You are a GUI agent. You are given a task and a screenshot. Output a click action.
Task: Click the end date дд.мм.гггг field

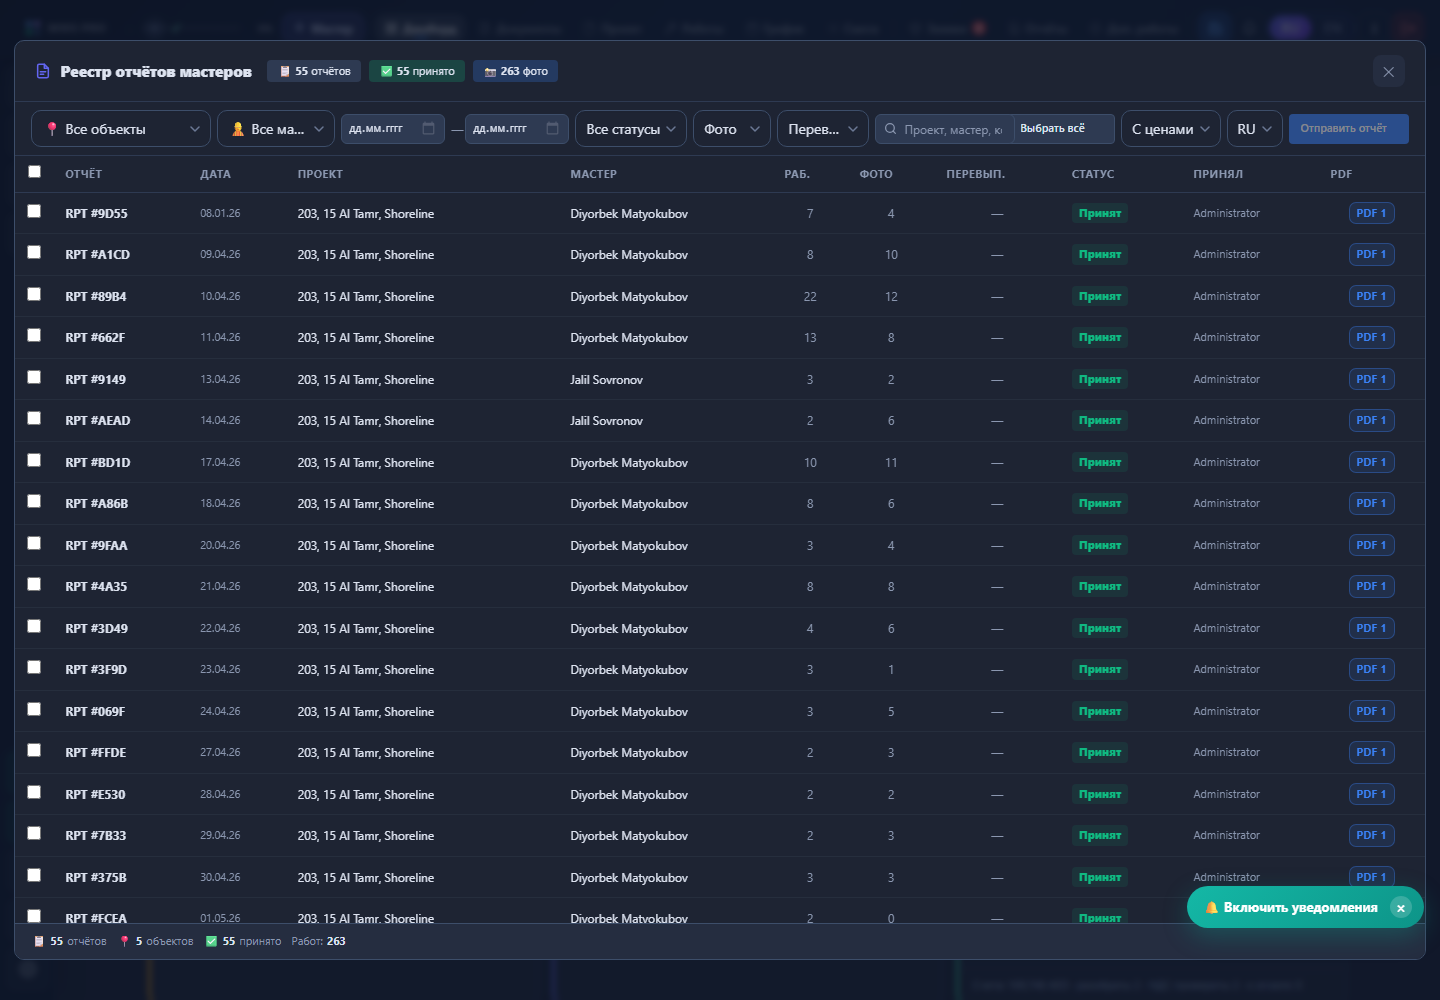point(517,129)
